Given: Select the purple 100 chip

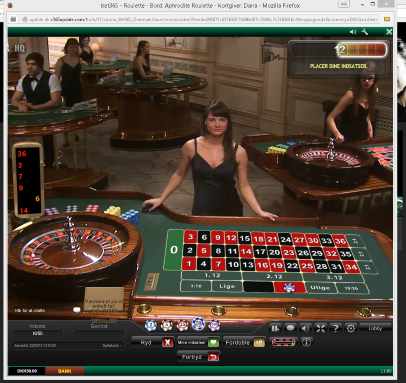Looking at the screenshot, I should tap(214, 325).
